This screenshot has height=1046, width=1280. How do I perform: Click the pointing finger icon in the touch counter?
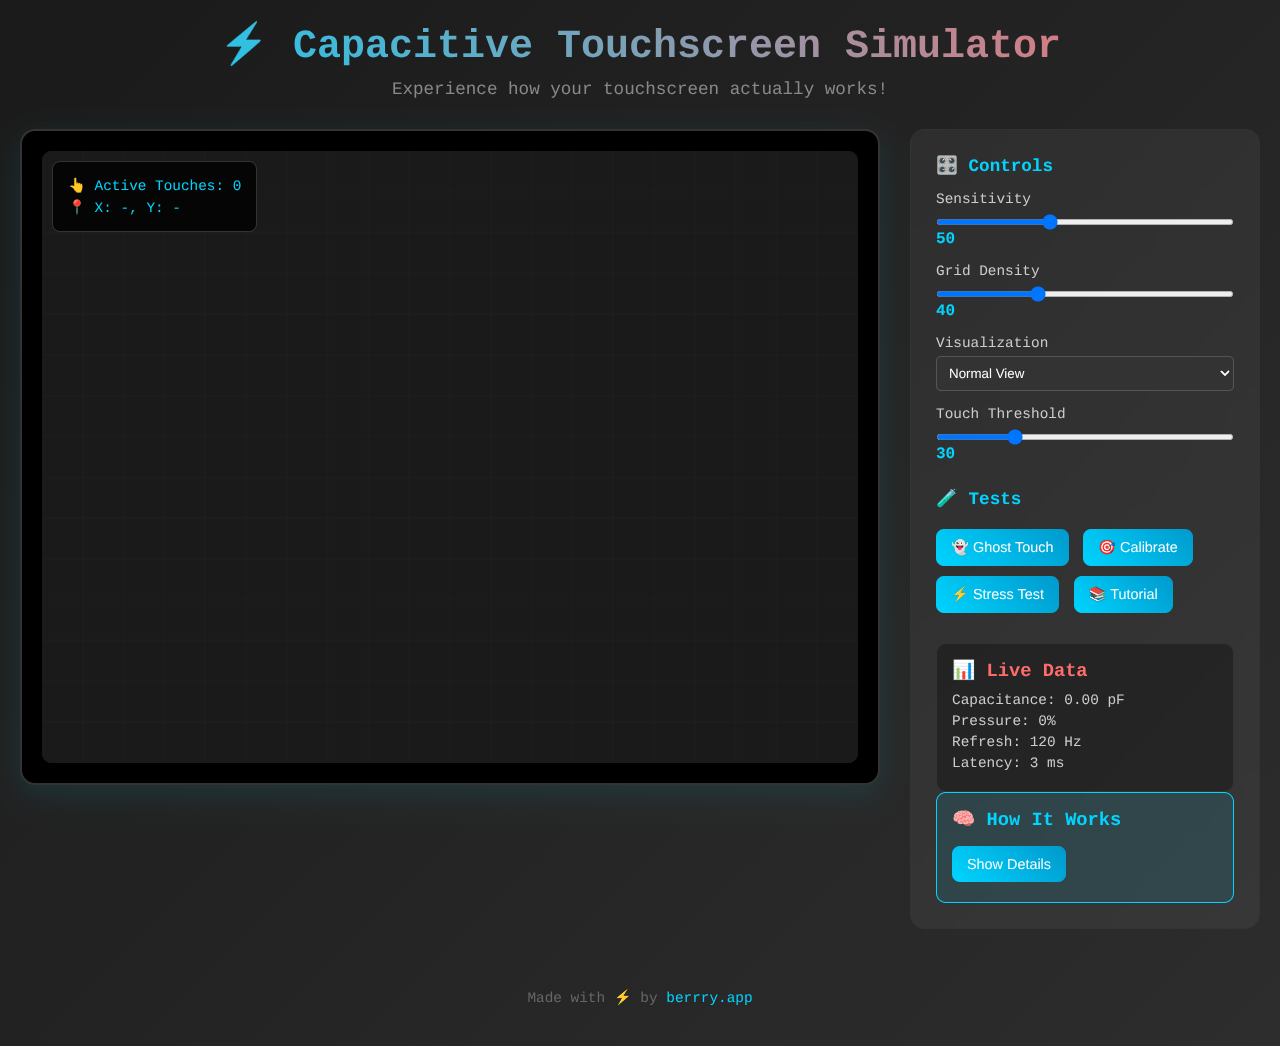(76, 185)
